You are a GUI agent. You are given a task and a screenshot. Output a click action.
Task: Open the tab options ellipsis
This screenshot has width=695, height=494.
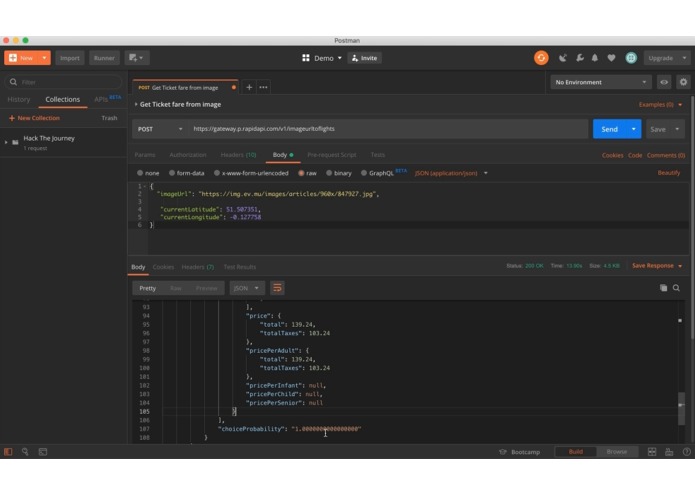tap(263, 87)
